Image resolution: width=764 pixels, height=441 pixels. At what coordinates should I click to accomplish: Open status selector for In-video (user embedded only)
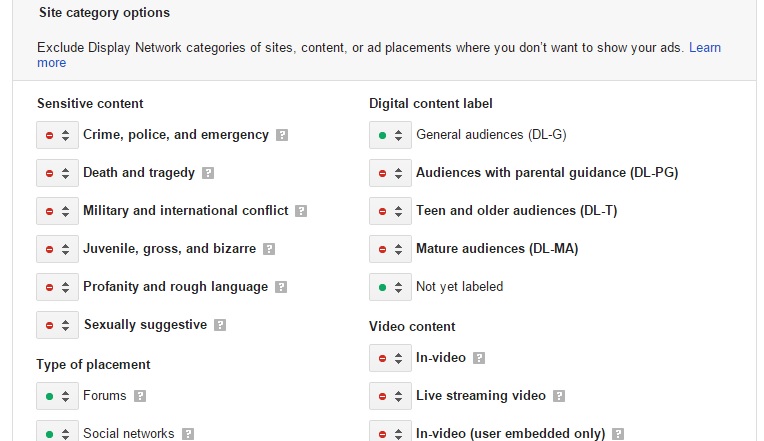point(390,433)
